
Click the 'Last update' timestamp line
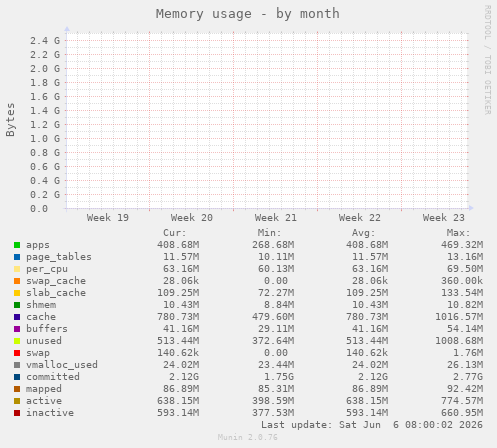coord(372,425)
